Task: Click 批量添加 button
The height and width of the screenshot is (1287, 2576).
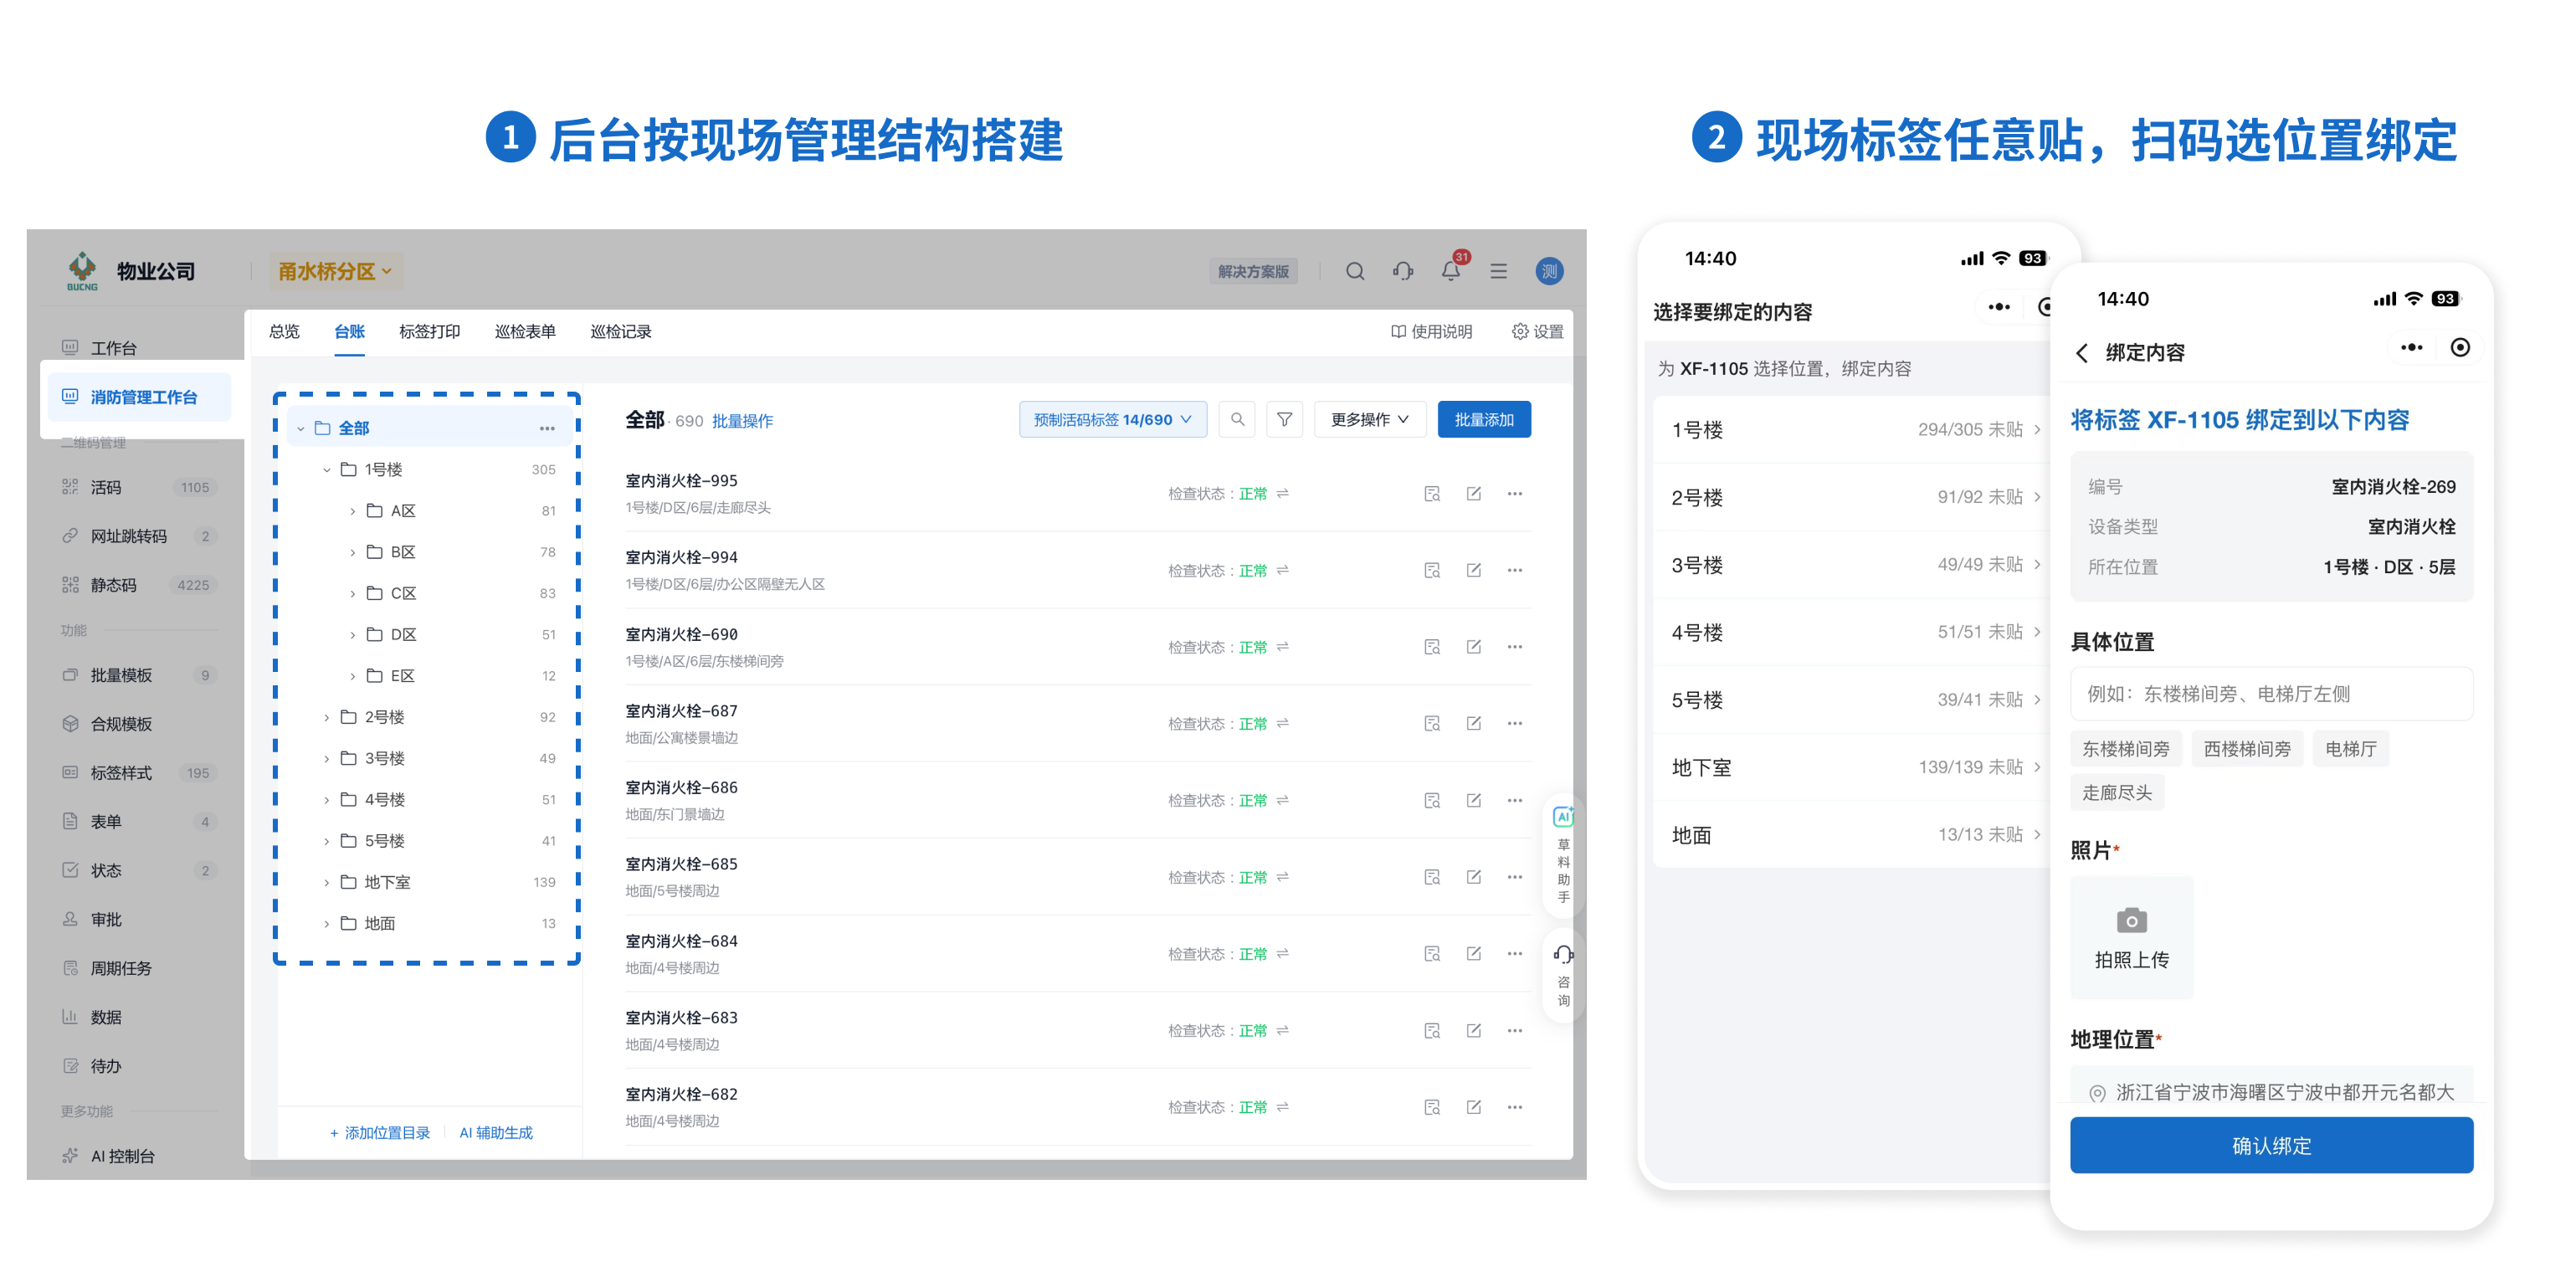Action: tap(1483, 420)
